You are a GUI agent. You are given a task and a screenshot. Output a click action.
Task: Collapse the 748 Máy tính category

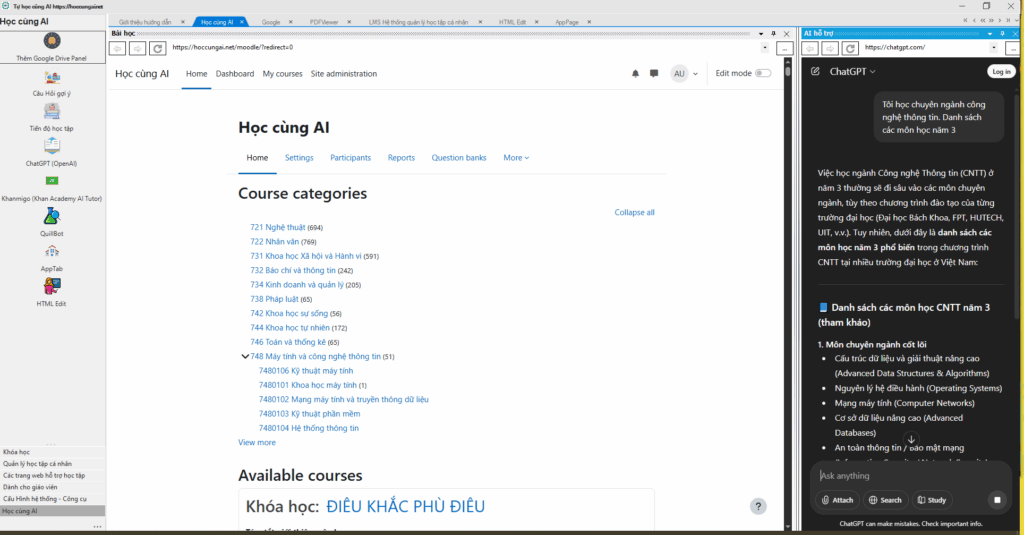245,356
